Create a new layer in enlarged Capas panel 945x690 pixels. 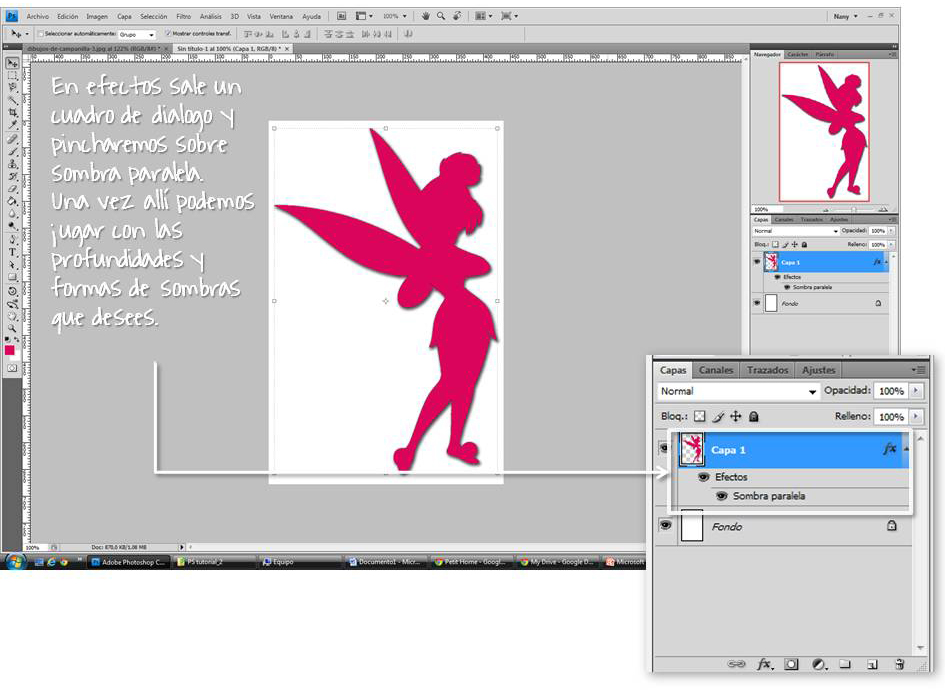(872, 664)
